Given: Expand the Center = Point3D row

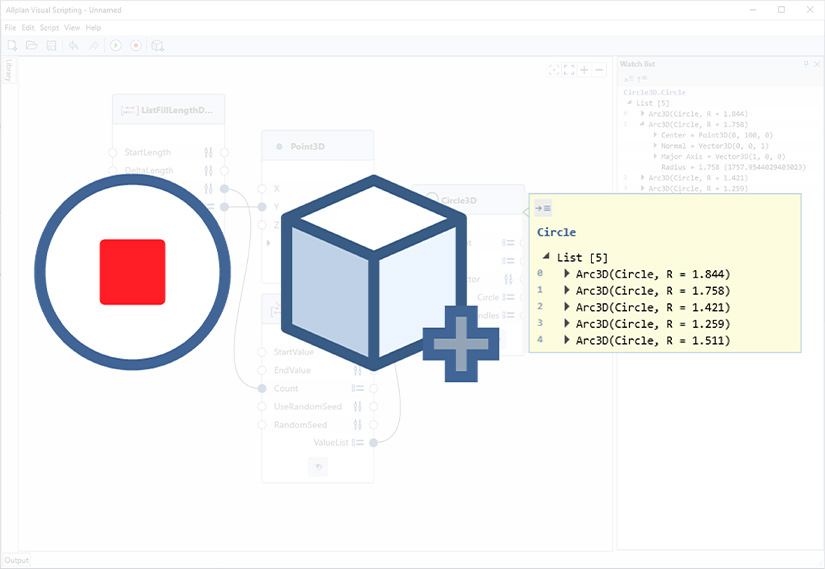Looking at the screenshot, I should pos(655,135).
